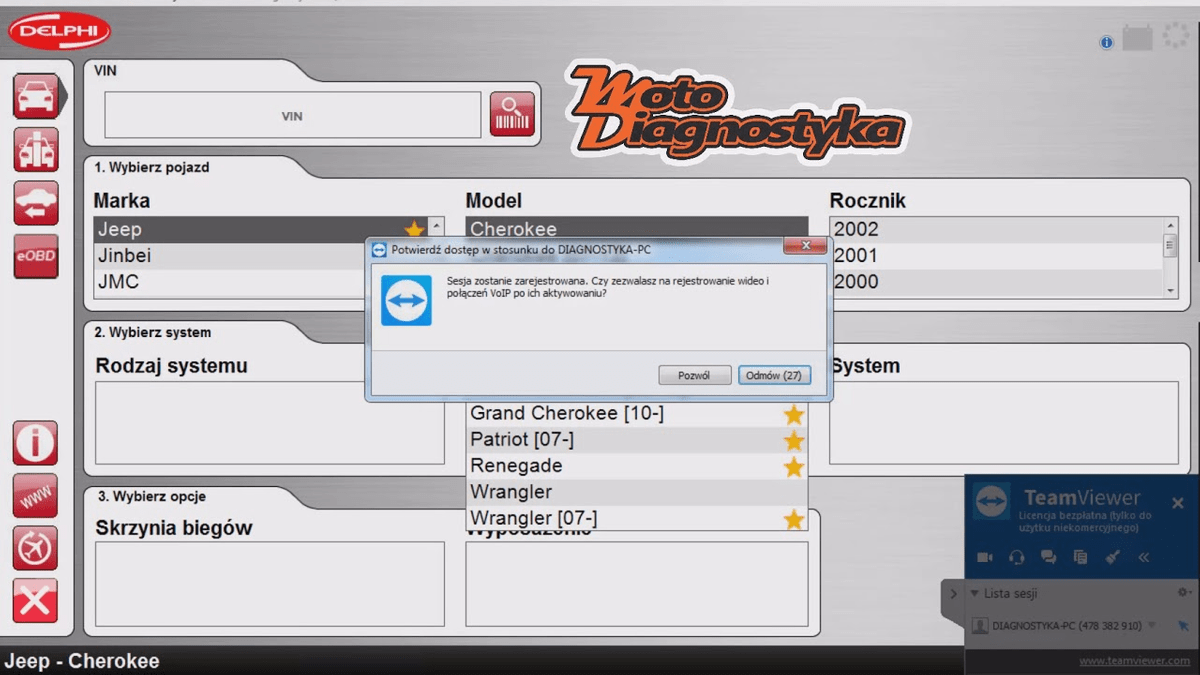This screenshot has width=1200, height=675.
Task: Open the red information (i) sidebar icon
Action: click(x=36, y=442)
